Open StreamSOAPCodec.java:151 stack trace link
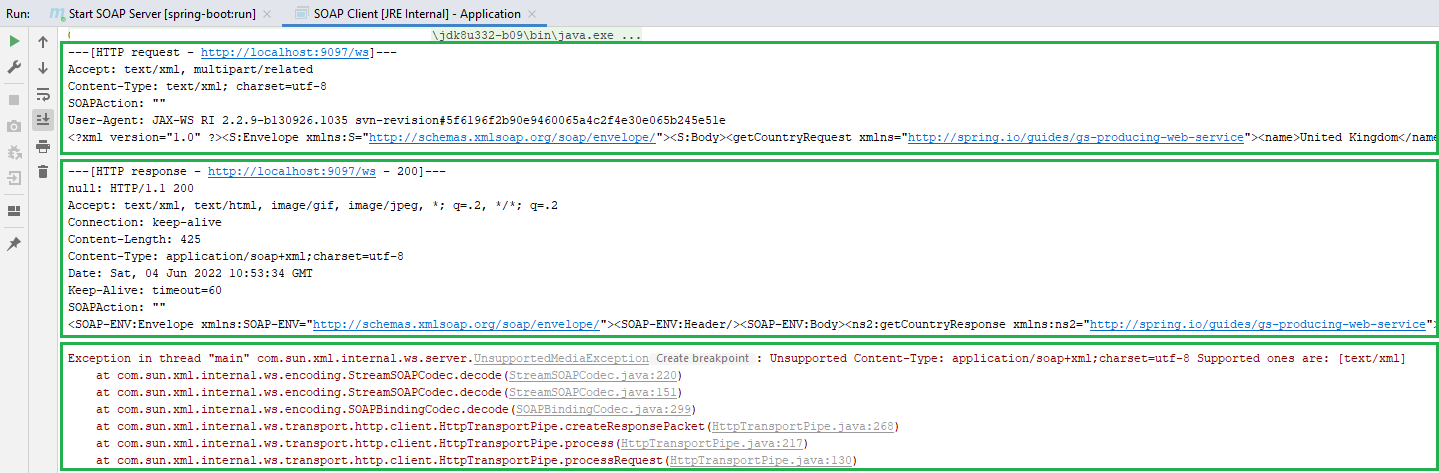The width and height of the screenshot is (1439, 473). click(595, 392)
